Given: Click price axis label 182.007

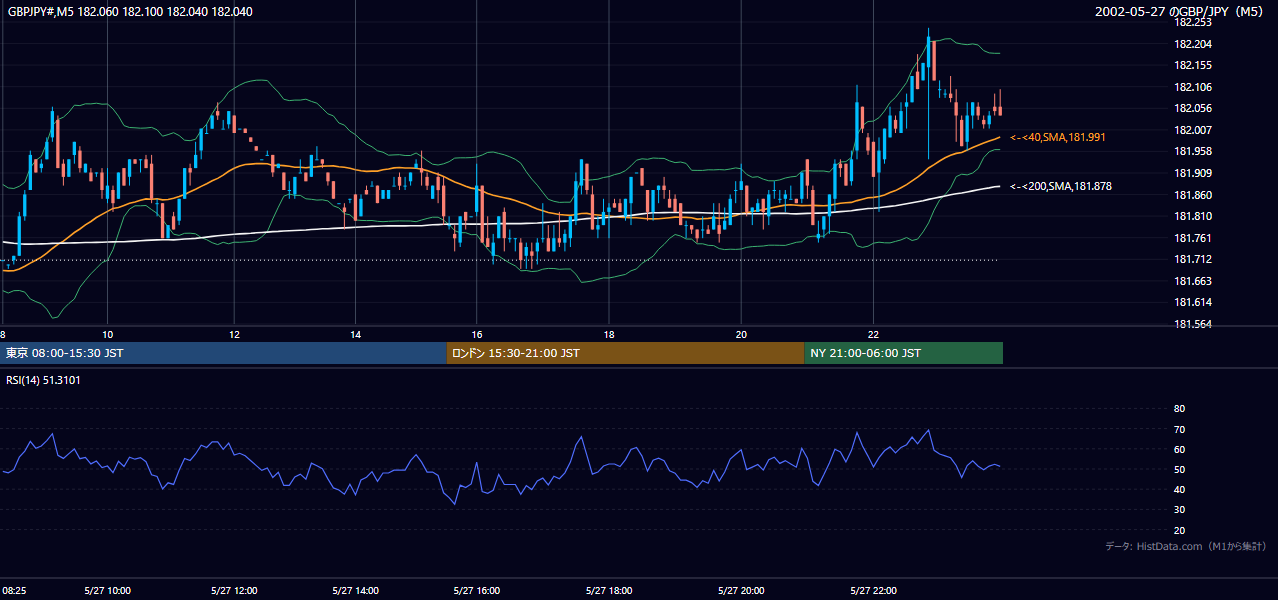Looking at the screenshot, I should tap(1192, 130).
